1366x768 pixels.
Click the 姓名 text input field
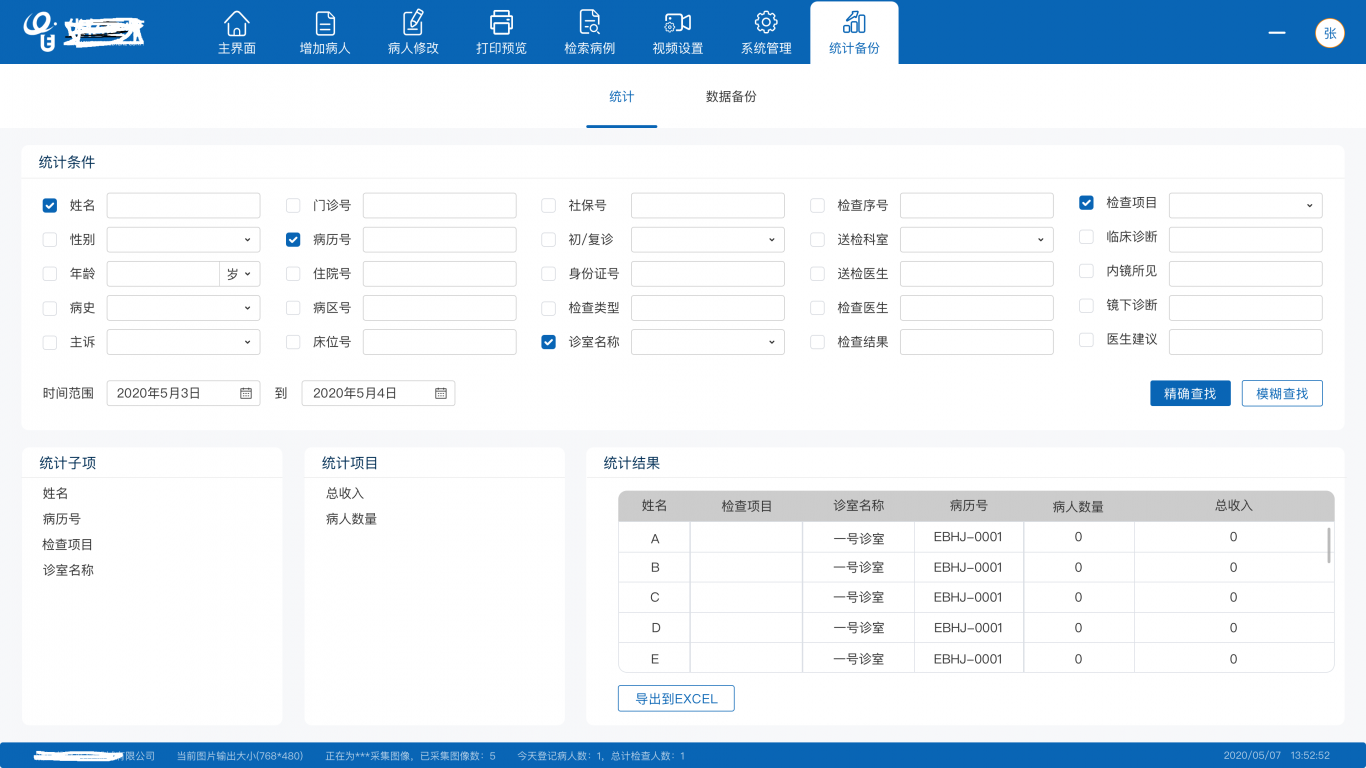point(183,205)
